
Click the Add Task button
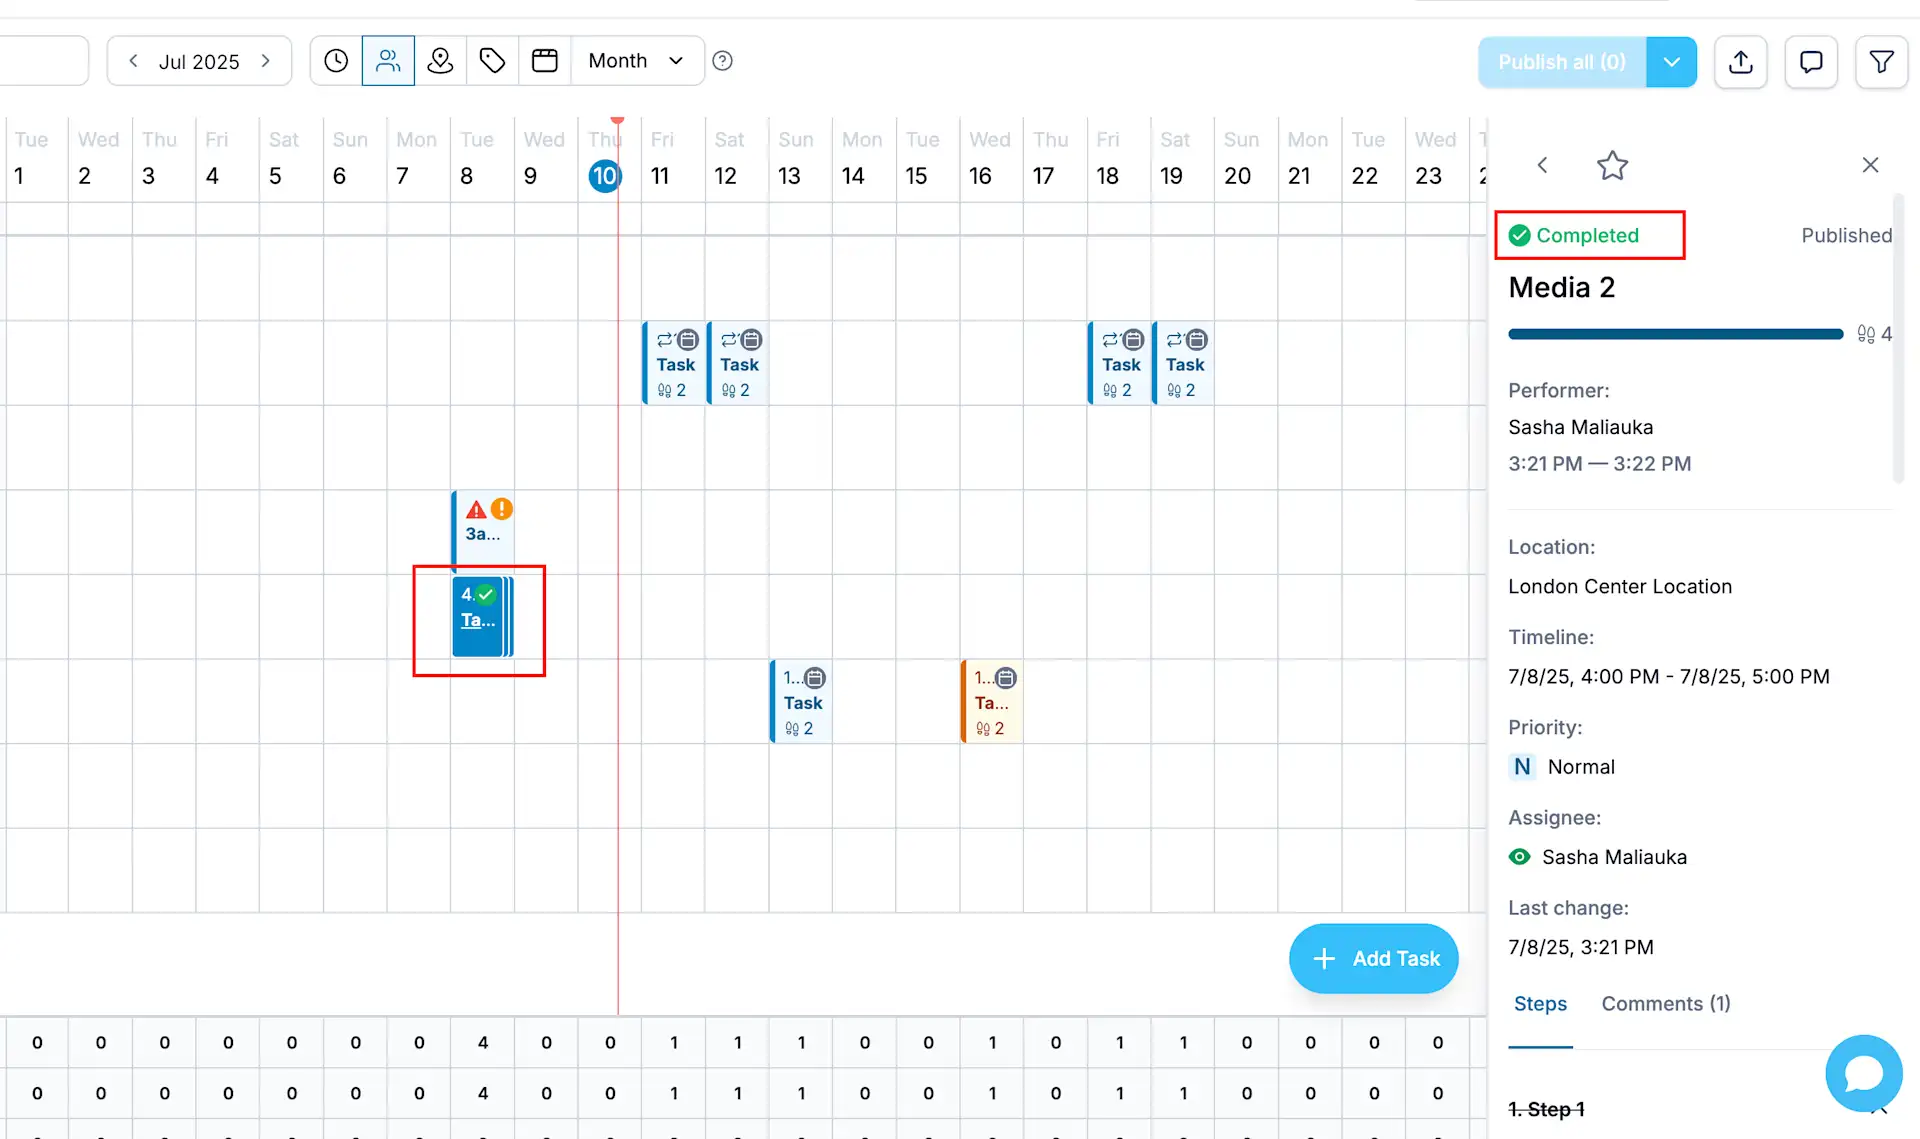point(1373,958)
